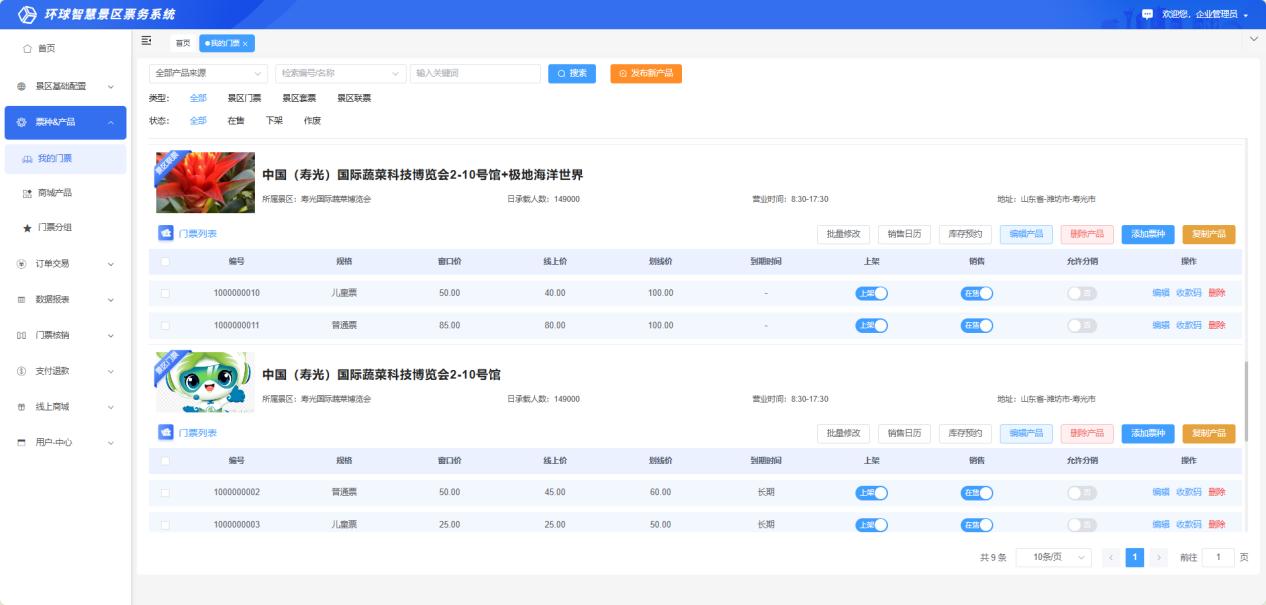Click the 前往 page number input
The image size is (1266, 605).
[1218, 558]
